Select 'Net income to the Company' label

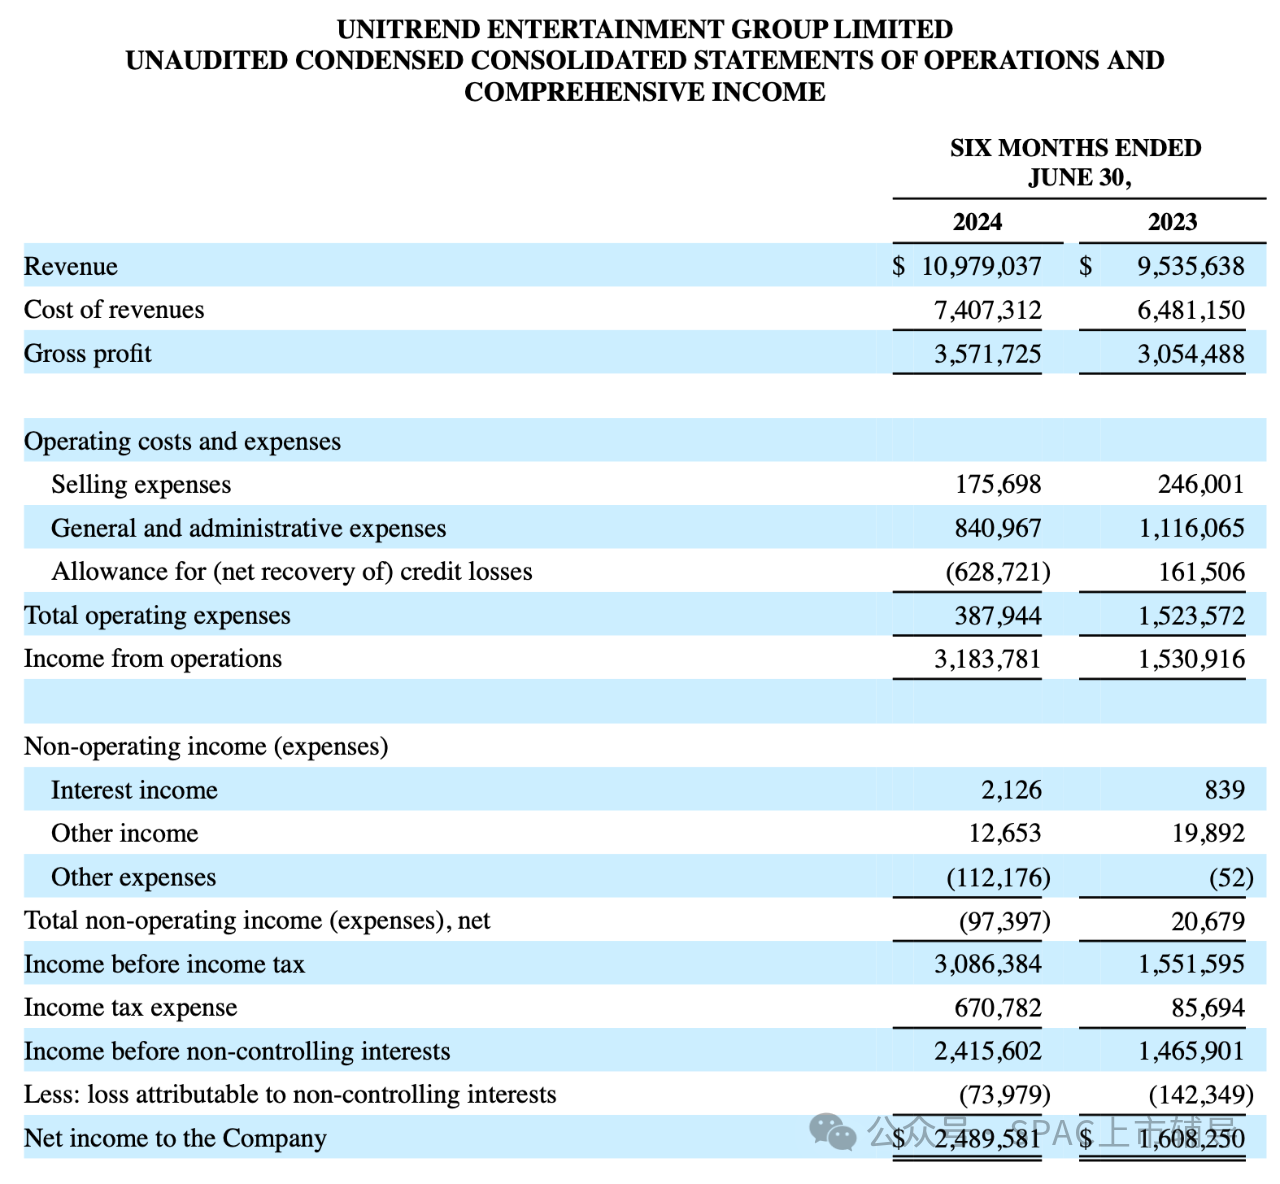[x=175, y=1139]
